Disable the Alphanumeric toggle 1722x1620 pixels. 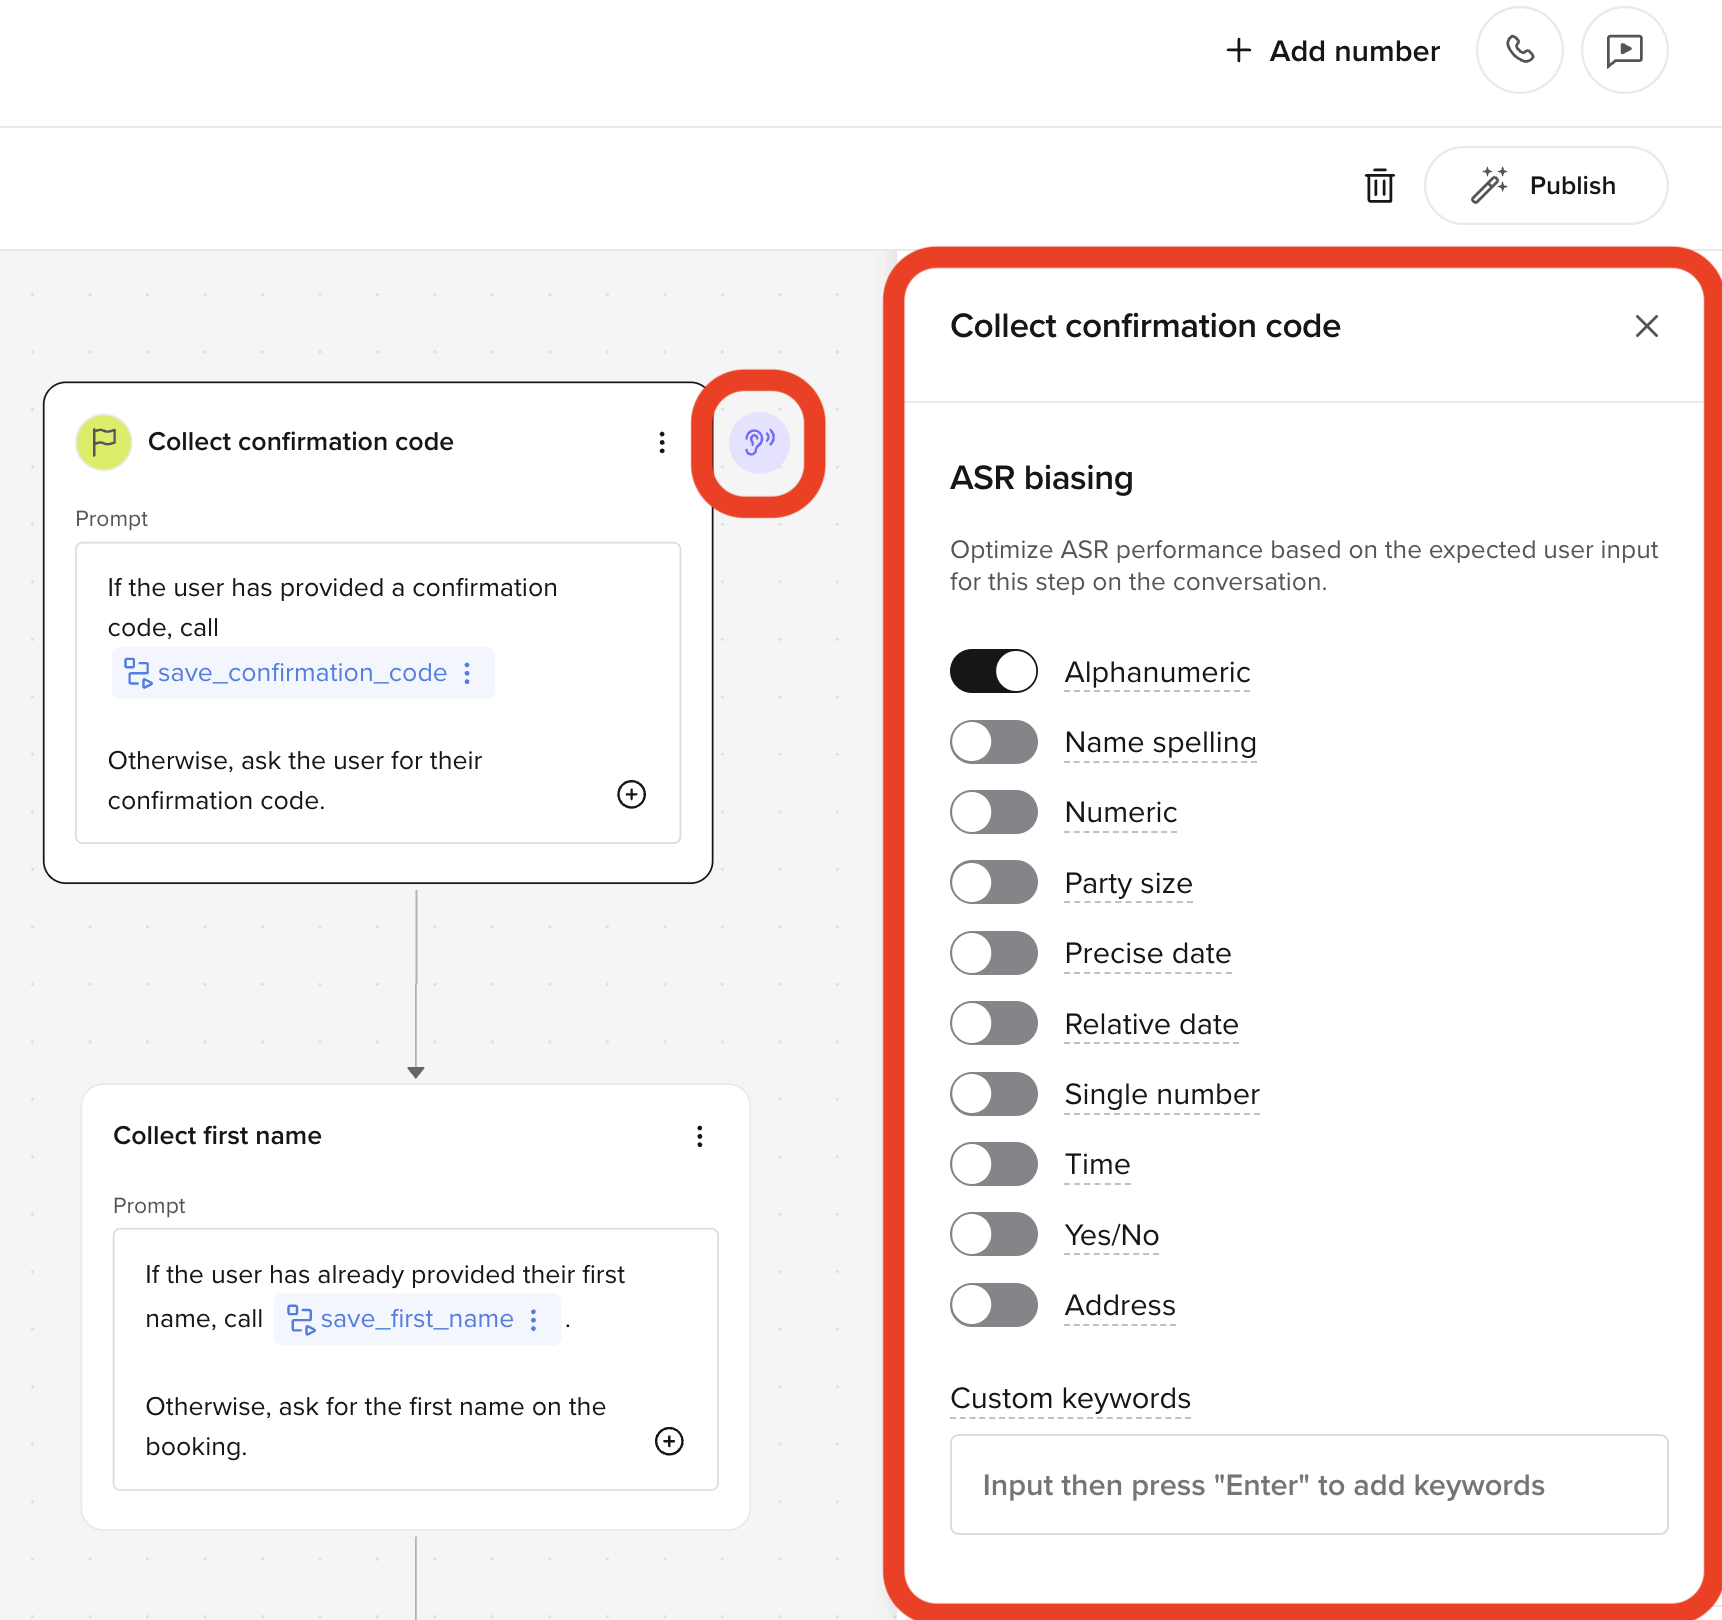(x=993, y=671)
